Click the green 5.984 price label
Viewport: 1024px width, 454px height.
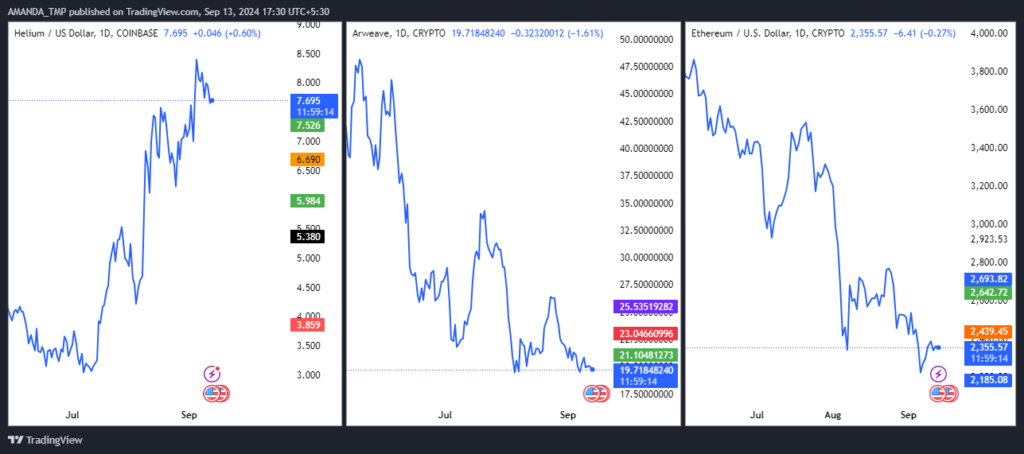point(308,201)
